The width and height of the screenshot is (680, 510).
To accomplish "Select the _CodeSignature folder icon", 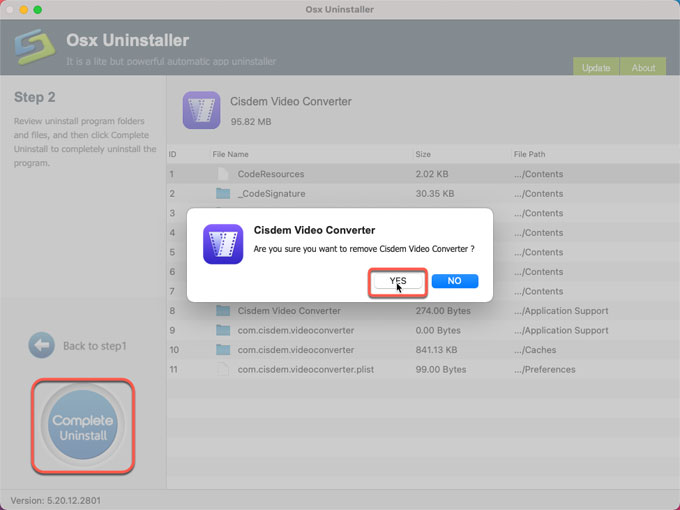I will pyautogui.click(x=223, y=193).
